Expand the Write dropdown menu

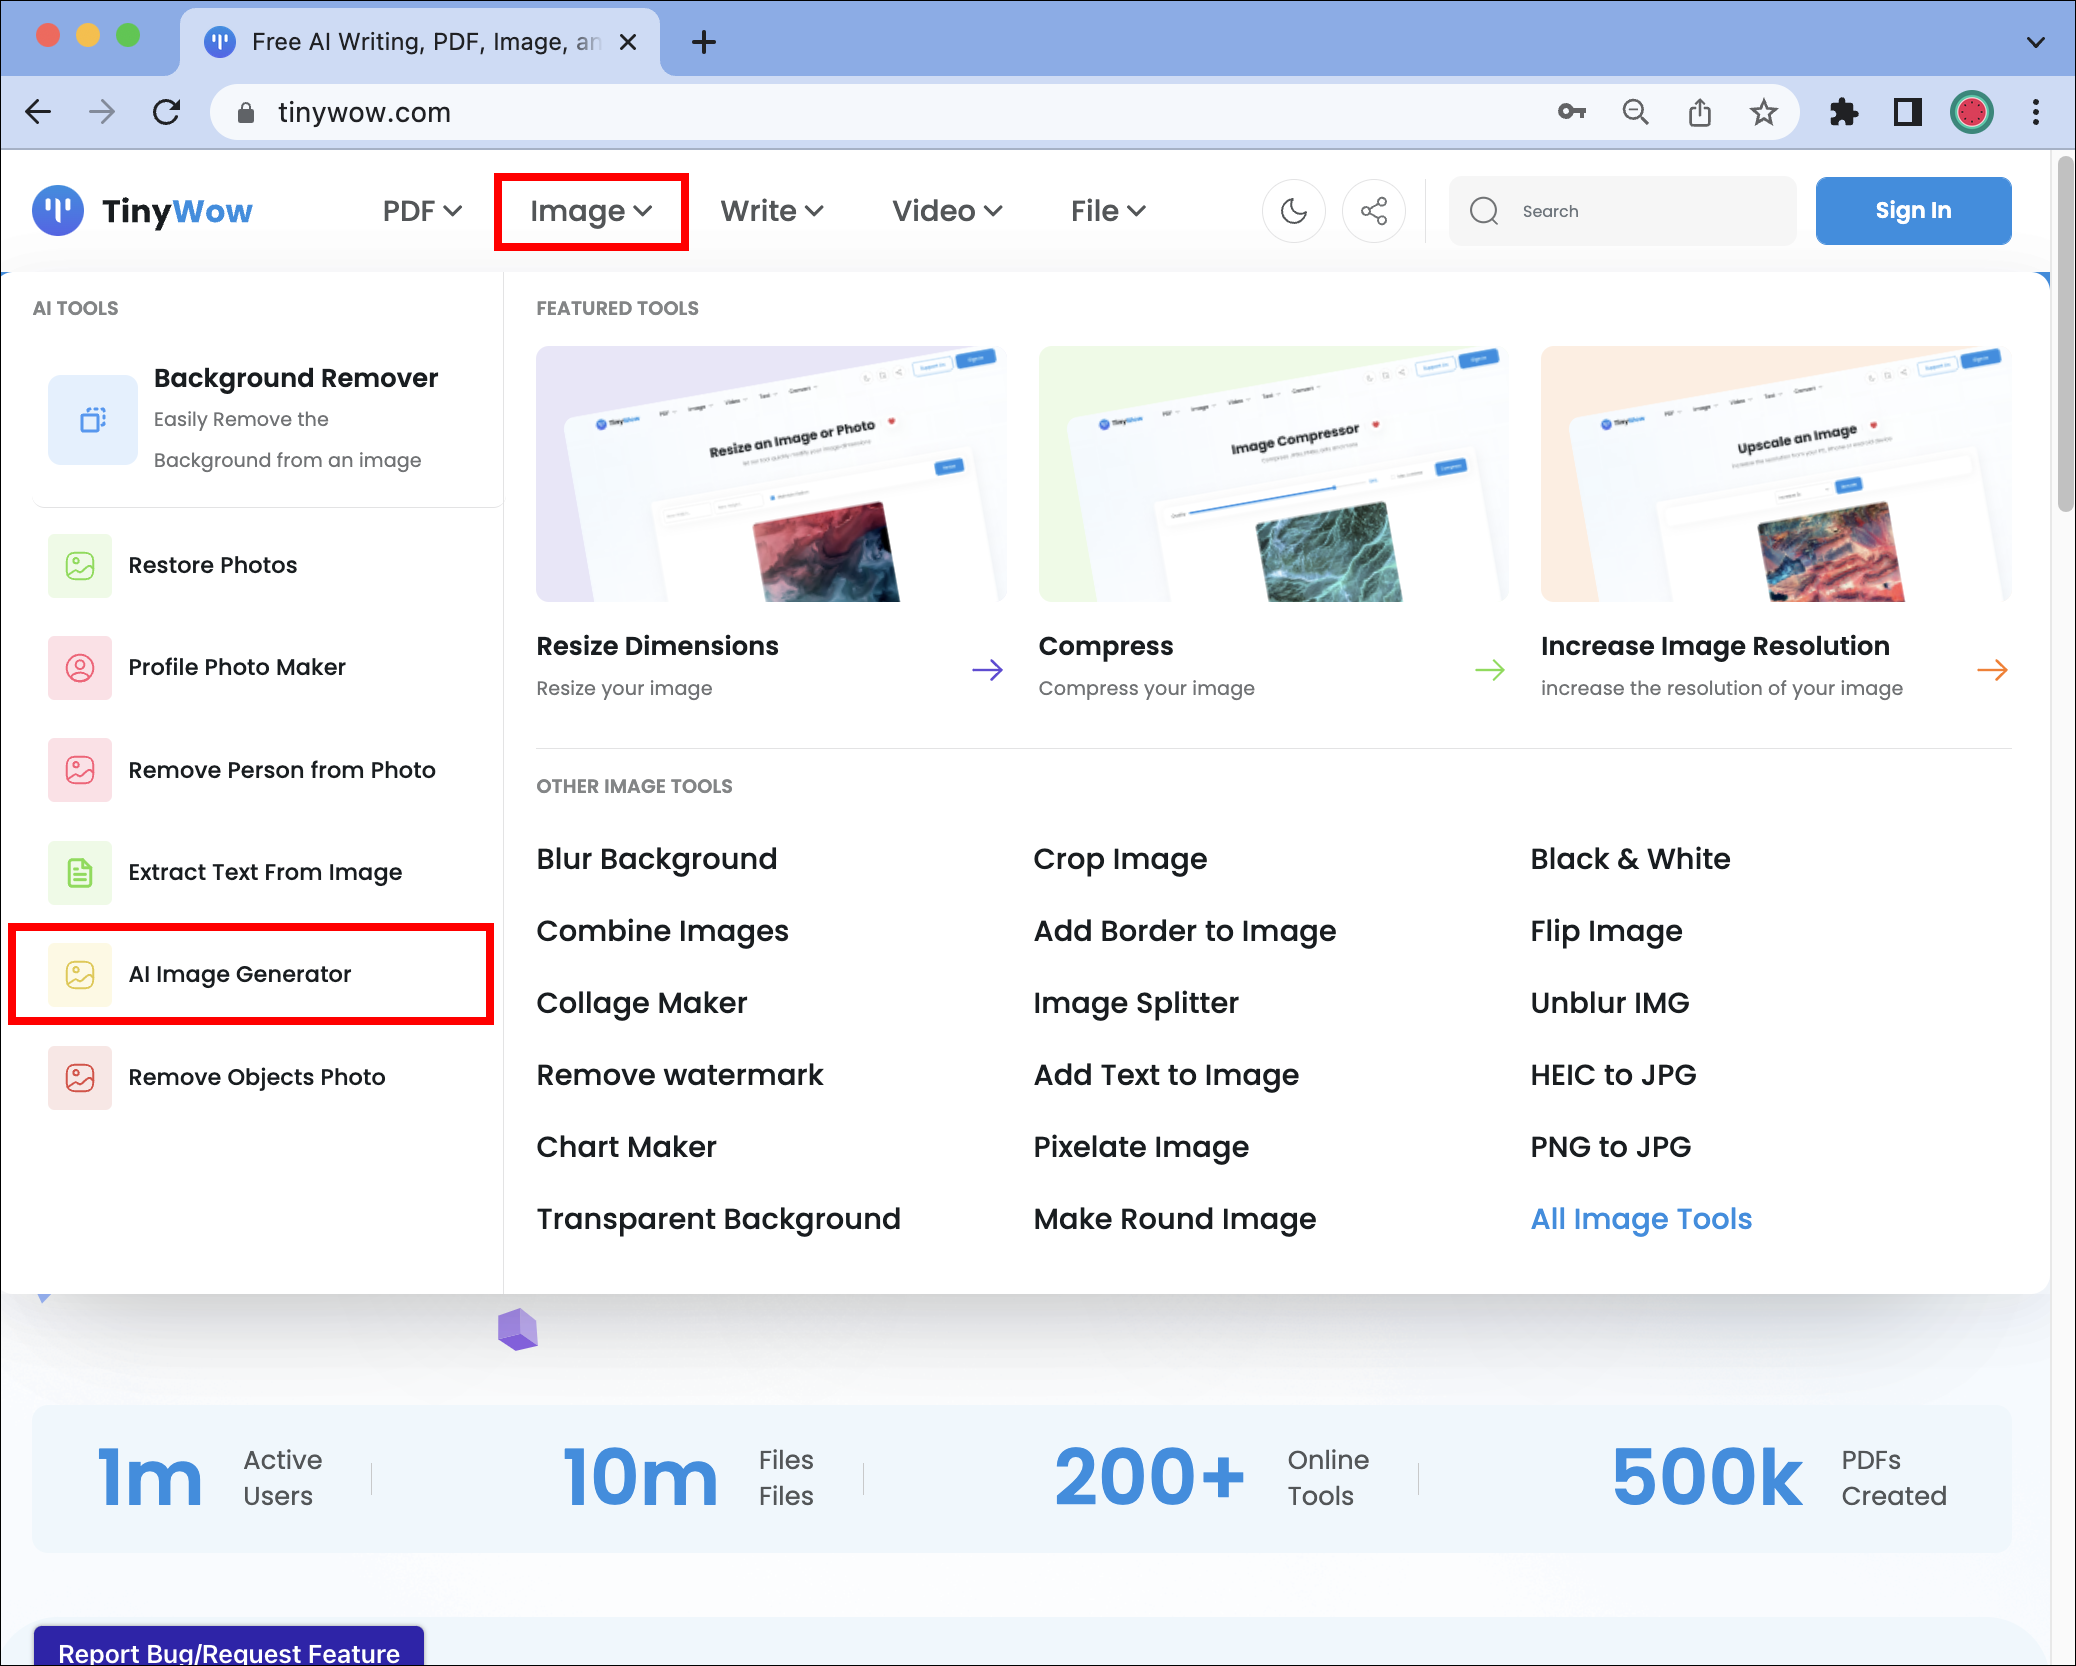pos(772,211)
